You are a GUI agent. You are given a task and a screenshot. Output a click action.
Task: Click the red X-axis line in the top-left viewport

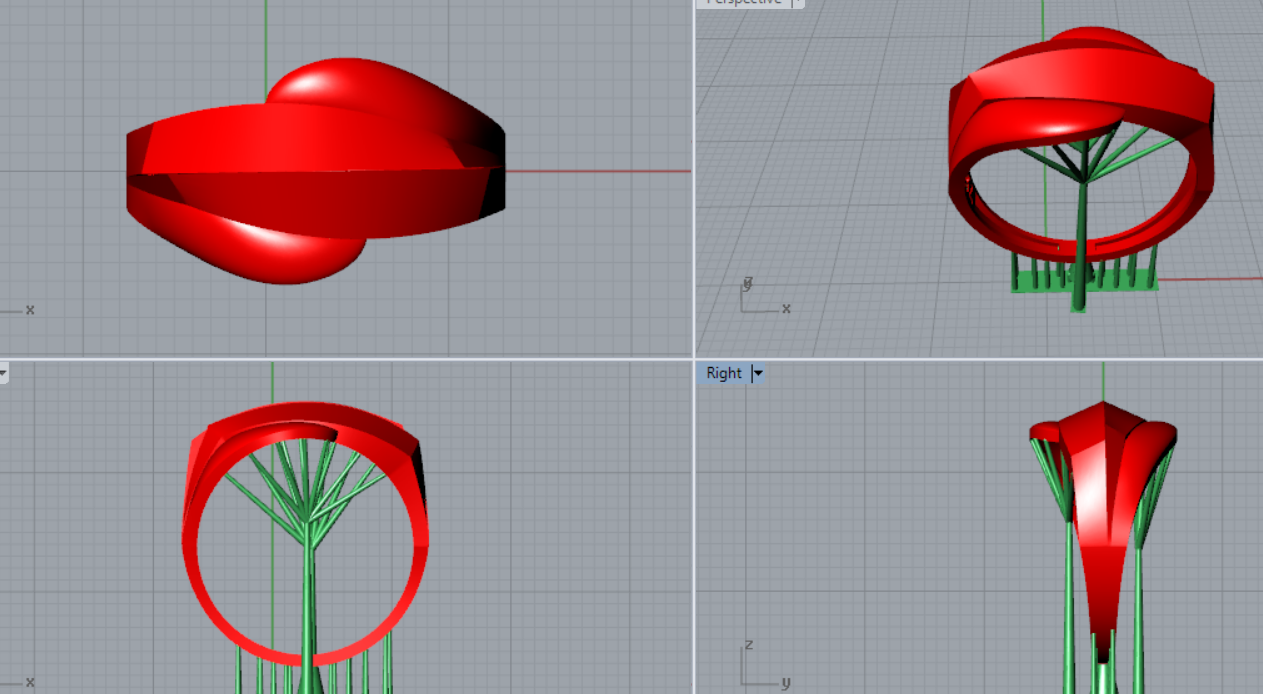point(600,171)
